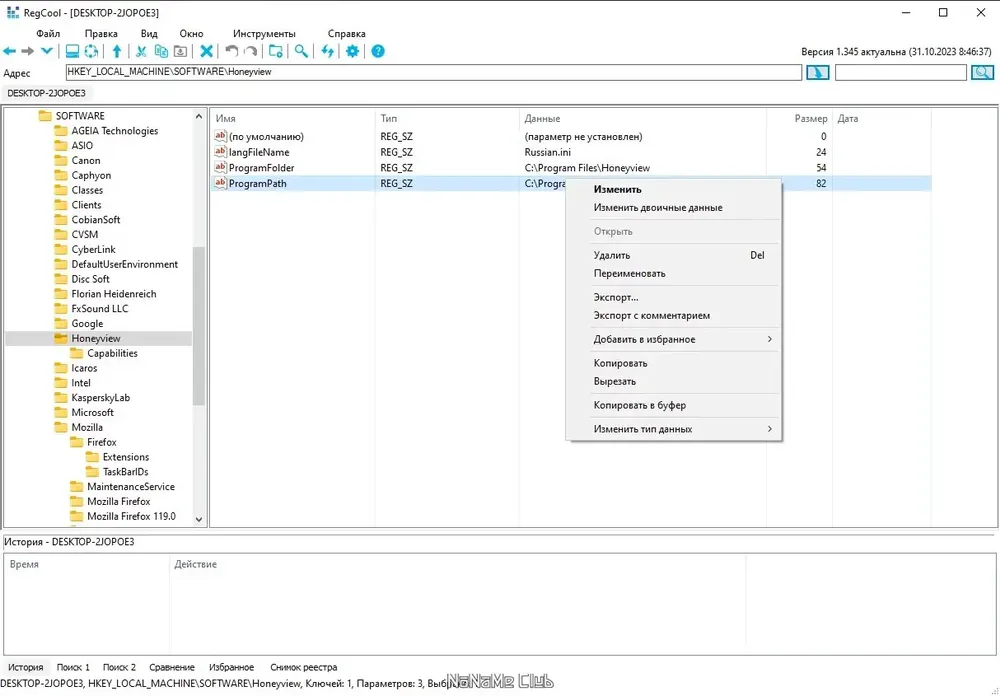
Task: Click the cut scissors icon
Action: click(142, 51)
